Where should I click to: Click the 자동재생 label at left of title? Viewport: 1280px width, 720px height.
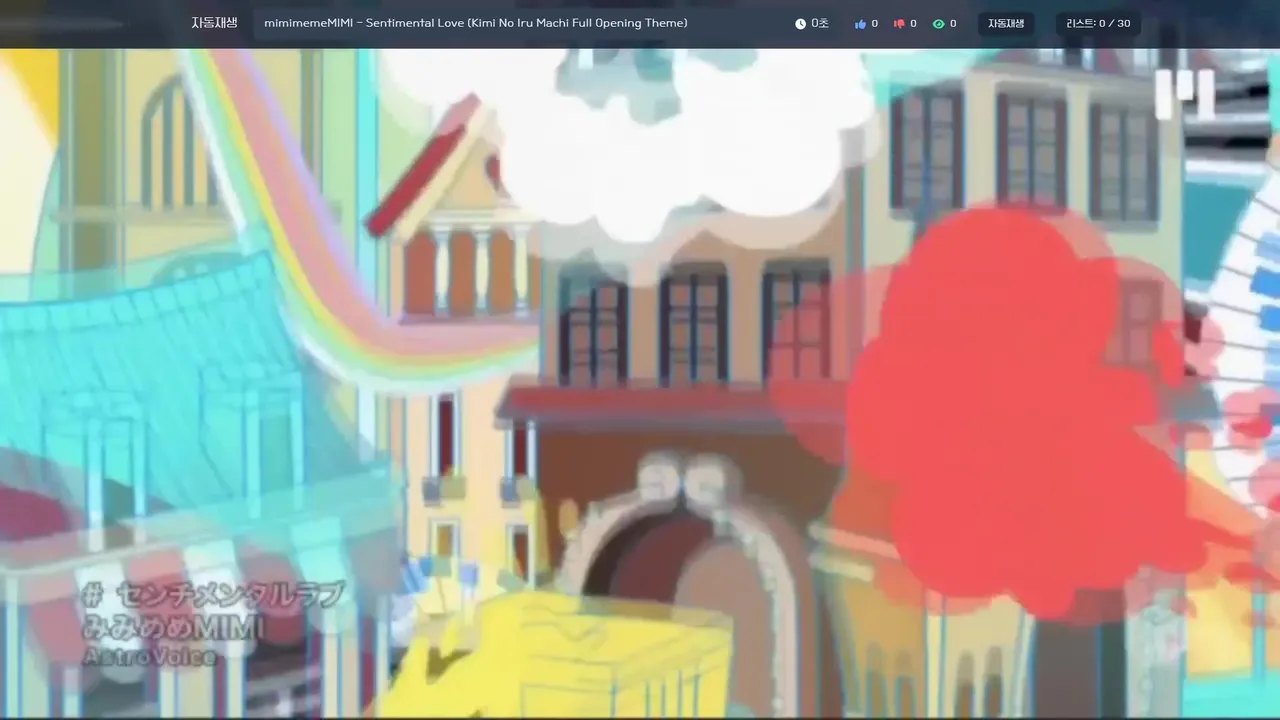(215, 23)
